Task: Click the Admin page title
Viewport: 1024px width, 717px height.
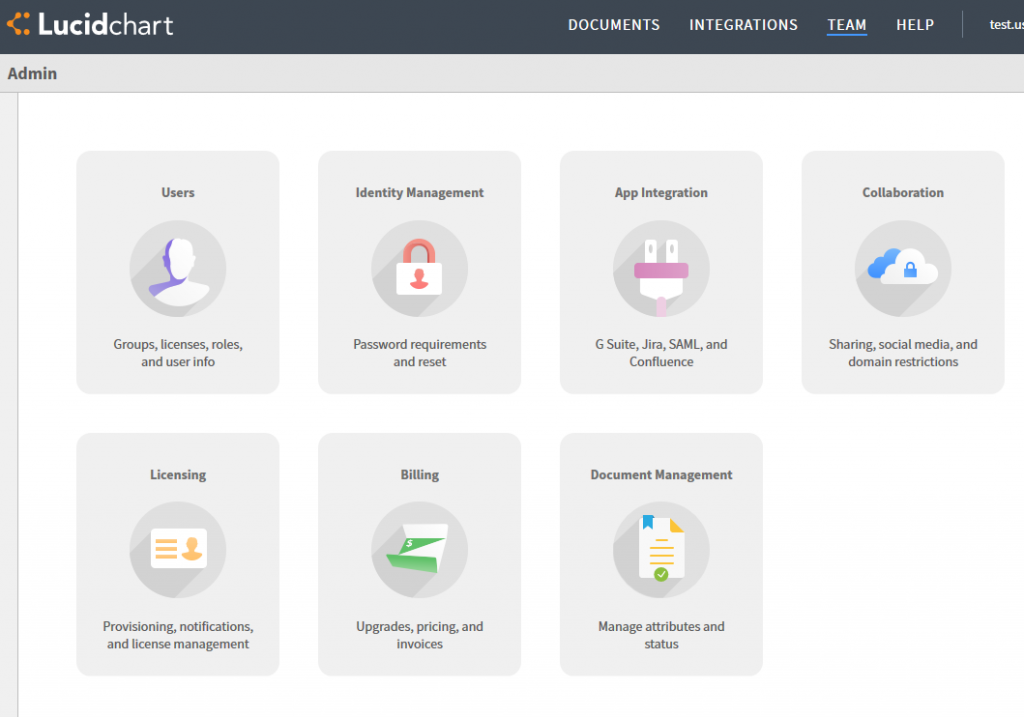Action: (x=32, y=73)
